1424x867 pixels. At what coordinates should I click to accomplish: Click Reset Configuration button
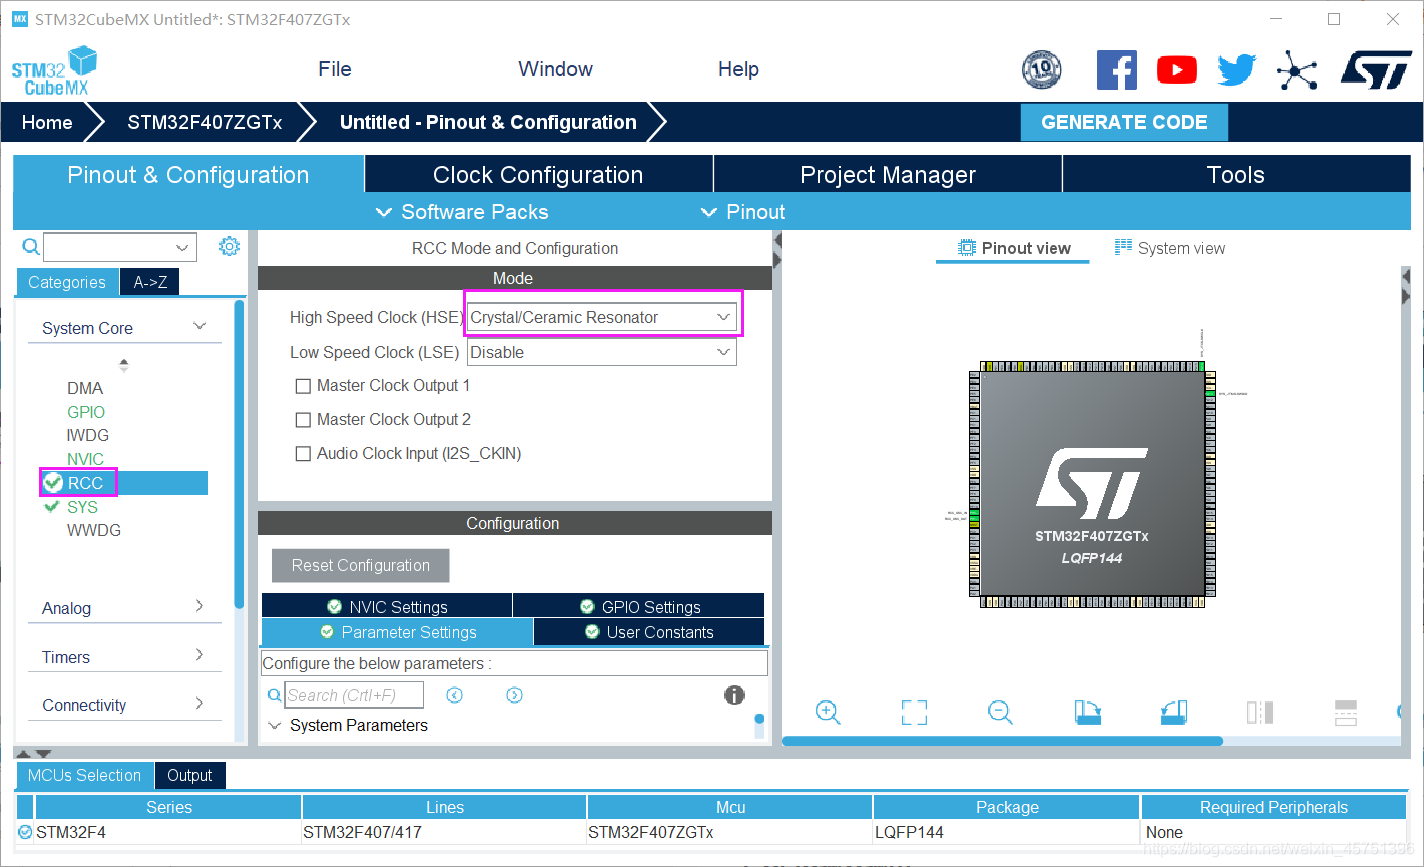click(361, 565)
